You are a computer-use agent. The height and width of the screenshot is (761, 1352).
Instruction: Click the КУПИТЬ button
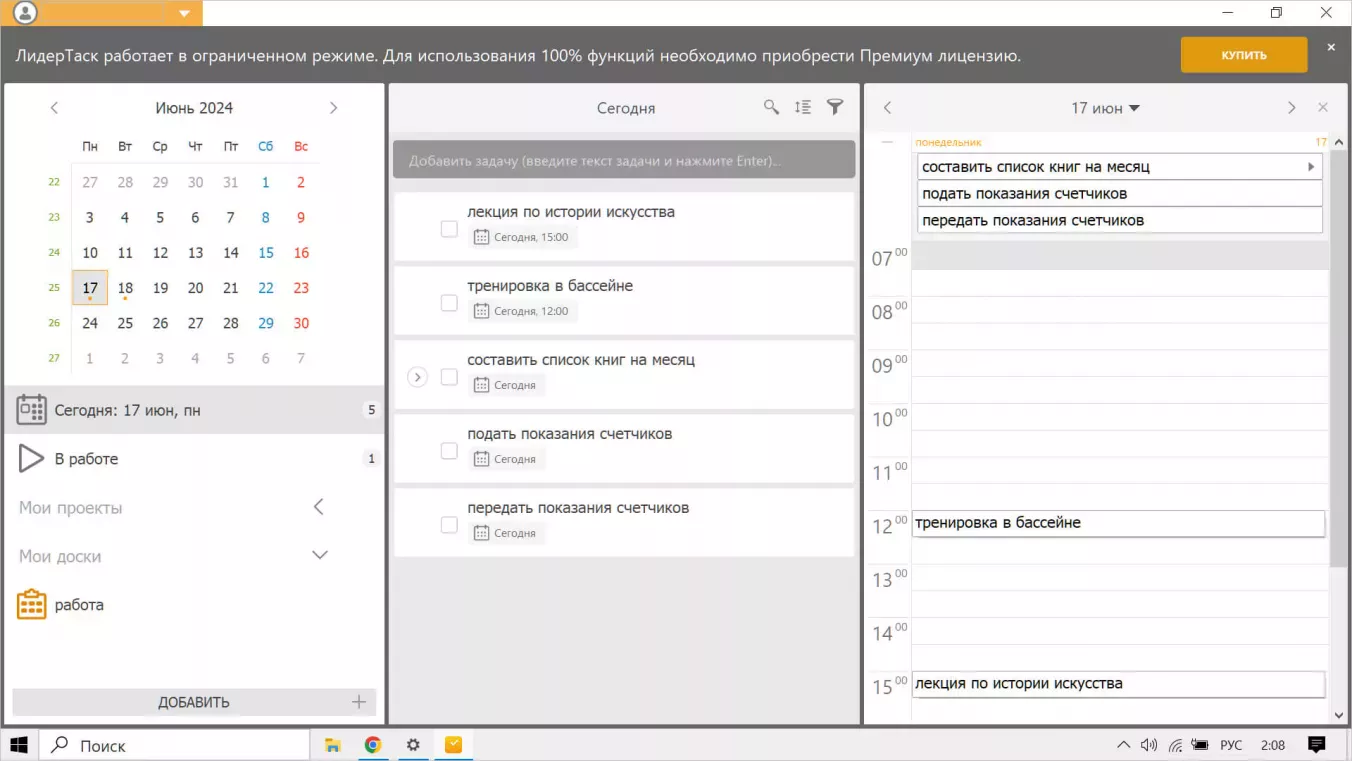(1244, 55)
